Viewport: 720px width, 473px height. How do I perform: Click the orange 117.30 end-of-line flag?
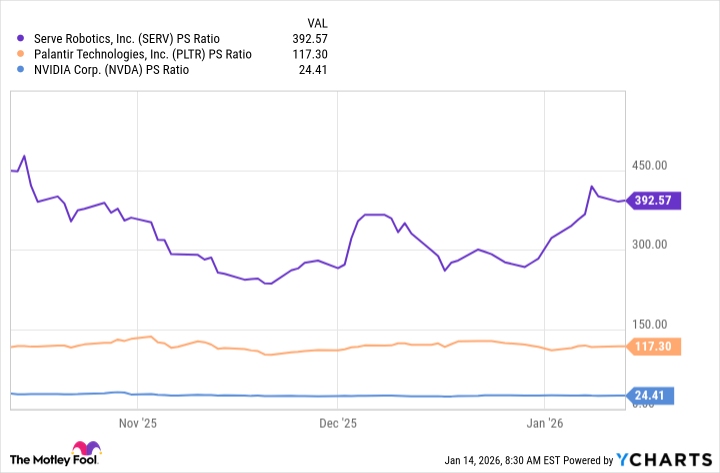click(x=653, y=346)
